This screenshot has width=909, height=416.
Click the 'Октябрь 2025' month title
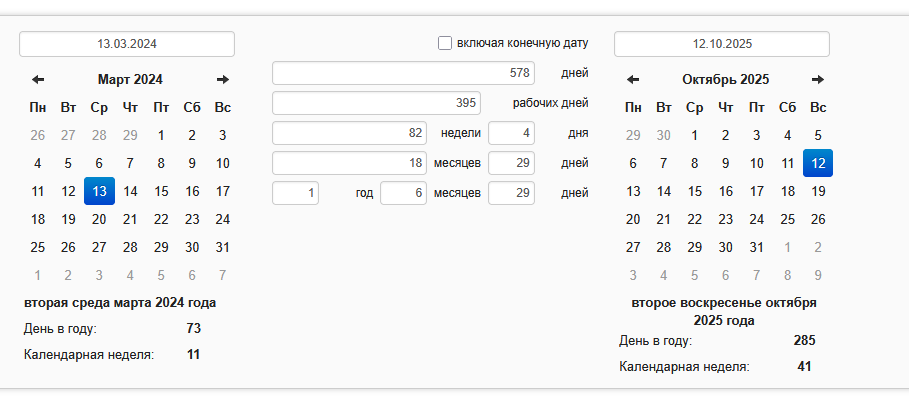tap(725, 79)
